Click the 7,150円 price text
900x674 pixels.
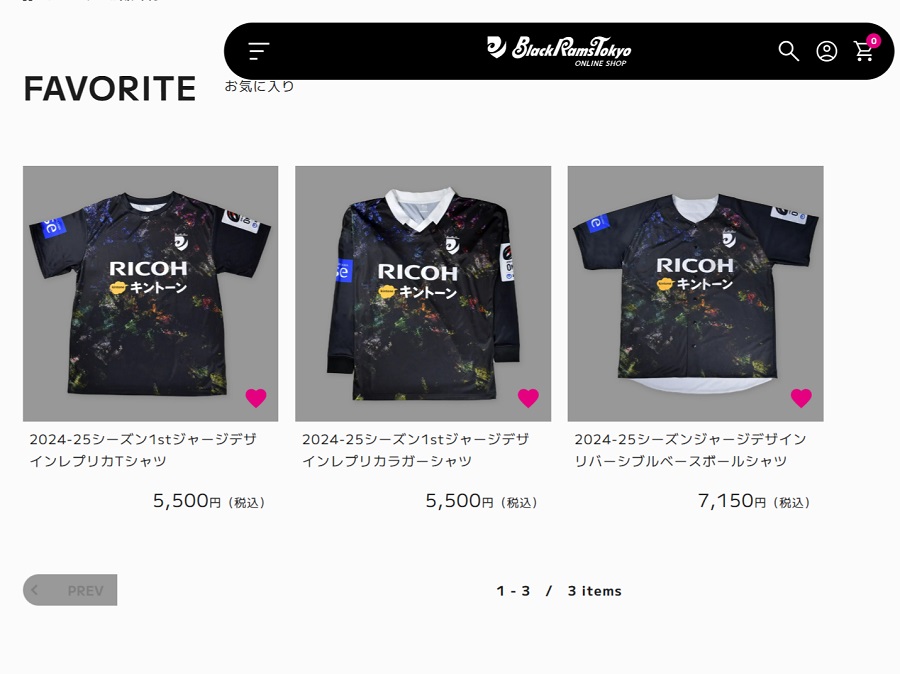click(753, 501)
